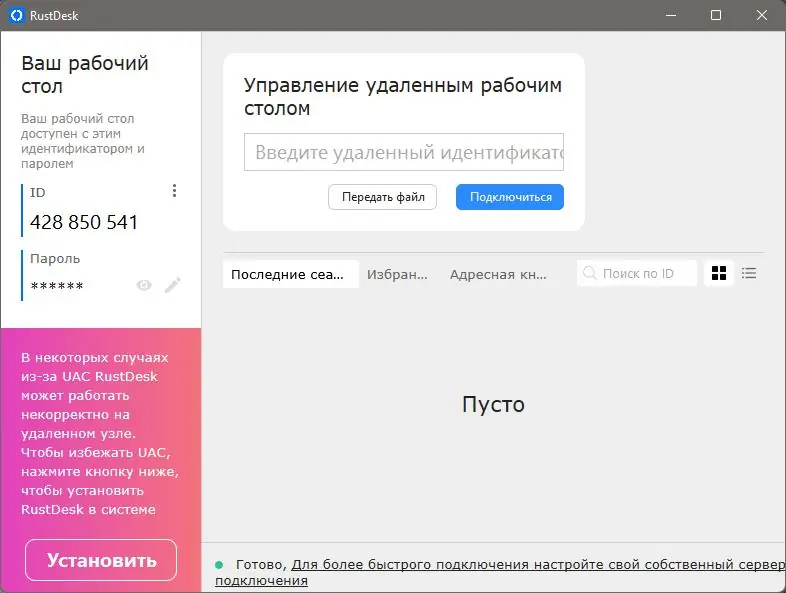This screenshot has height=593, width=786.
Task: Follow the link about setting up own server
Action: [x=501, y=572]
